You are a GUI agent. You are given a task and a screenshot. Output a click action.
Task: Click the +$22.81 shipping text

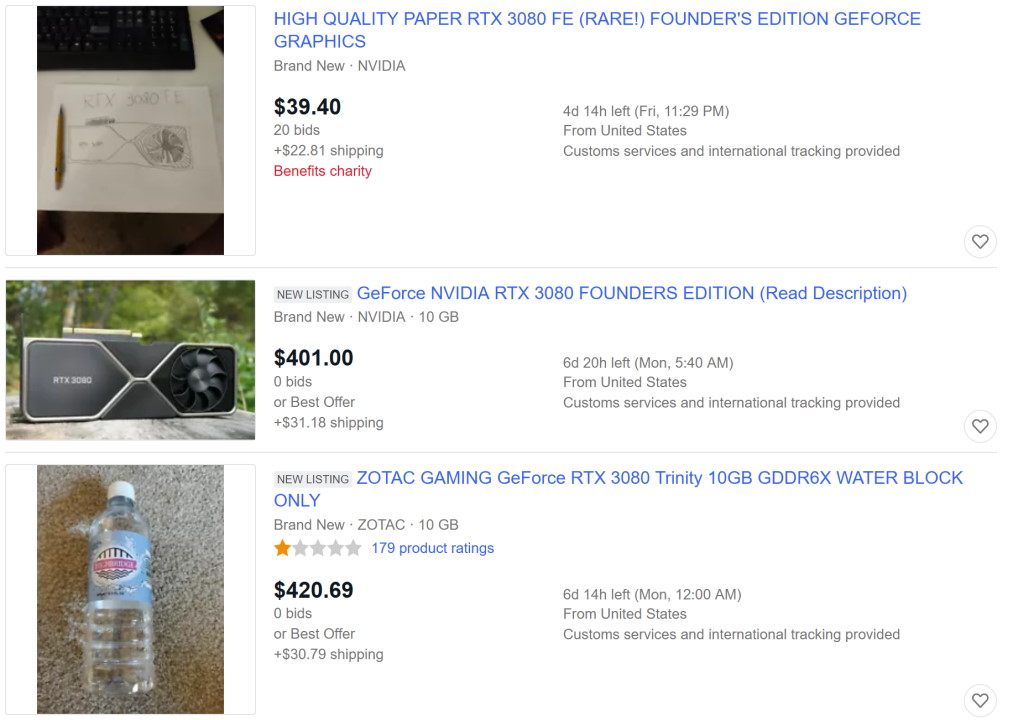pos(328,151)
